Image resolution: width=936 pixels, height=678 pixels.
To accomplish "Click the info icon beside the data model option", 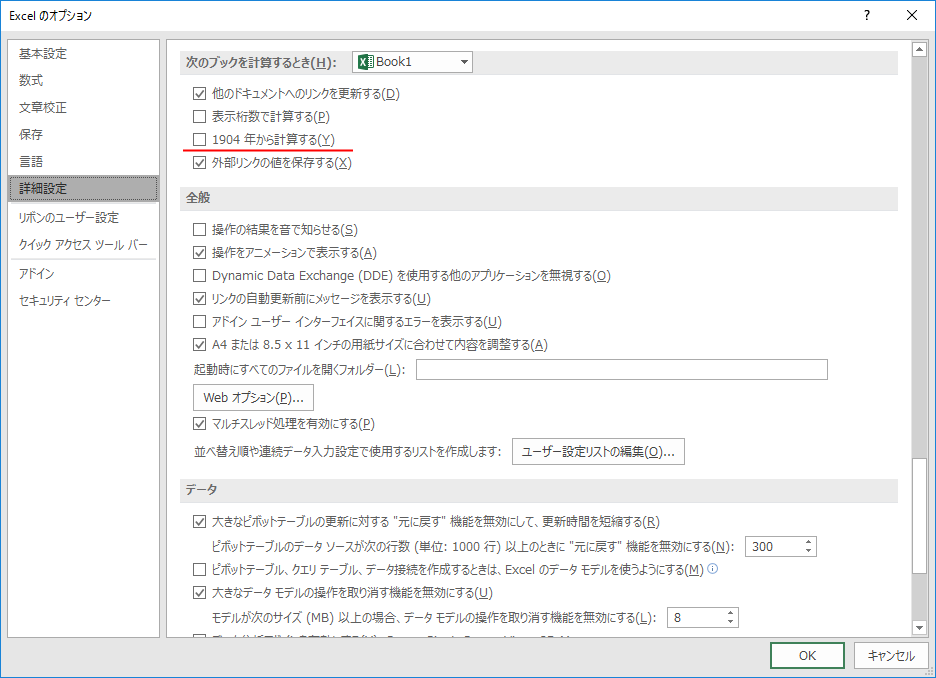I will pos(712,569).
